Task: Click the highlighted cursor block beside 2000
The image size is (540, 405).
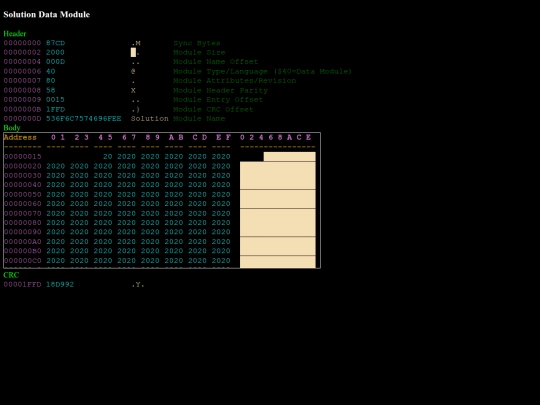Action: [133, 52]
